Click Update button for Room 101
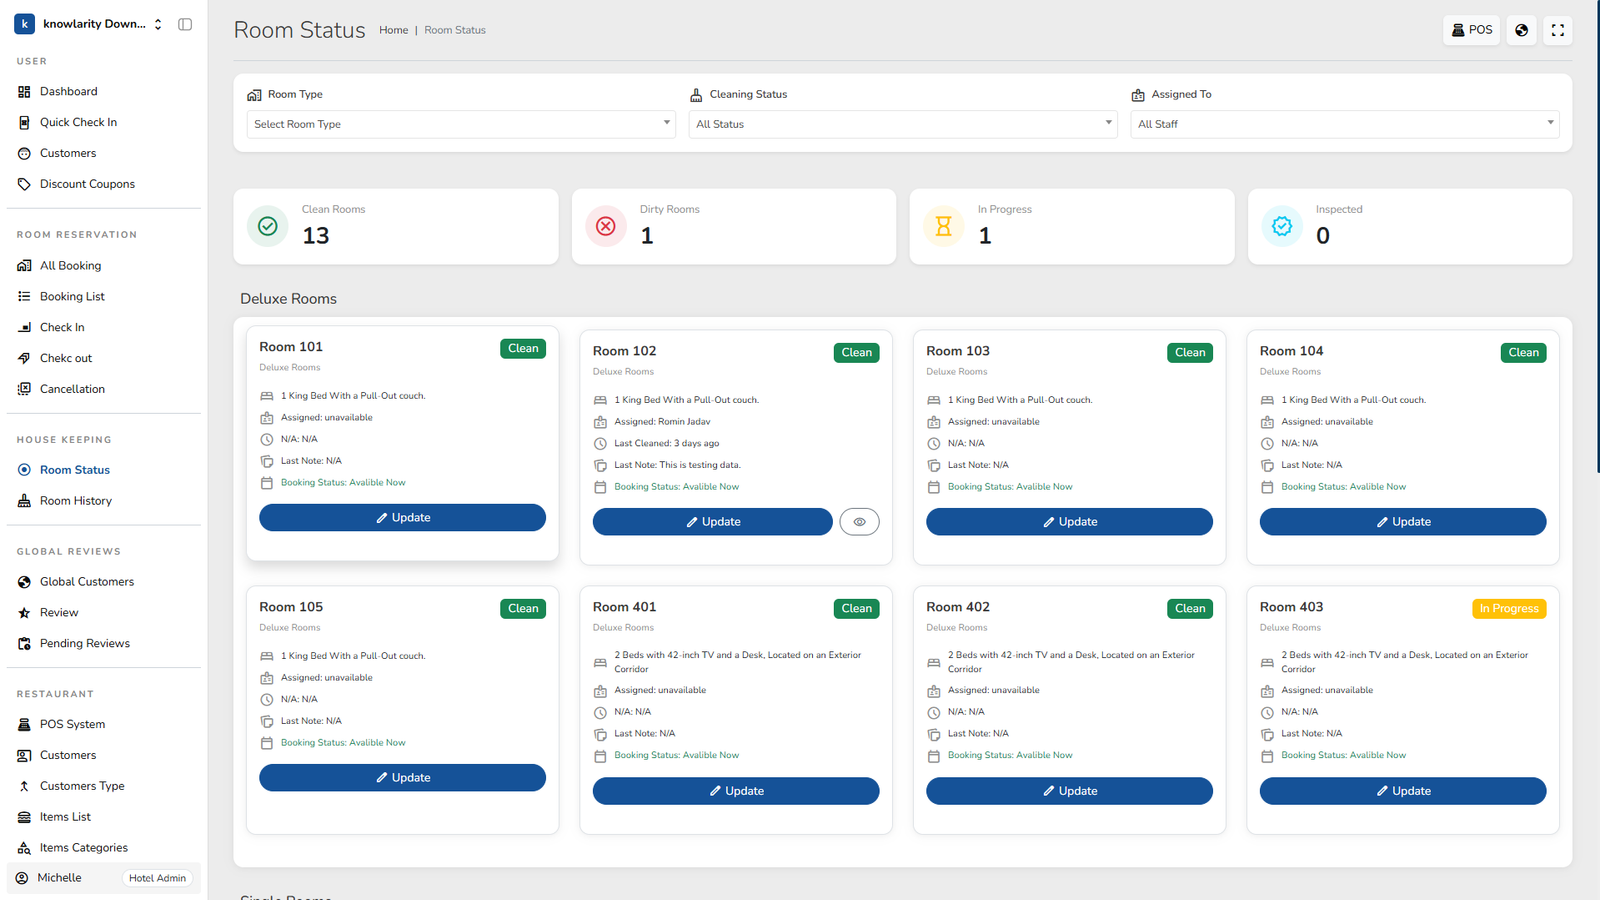This screenshot has width=1600, height=900. [402, 518]
